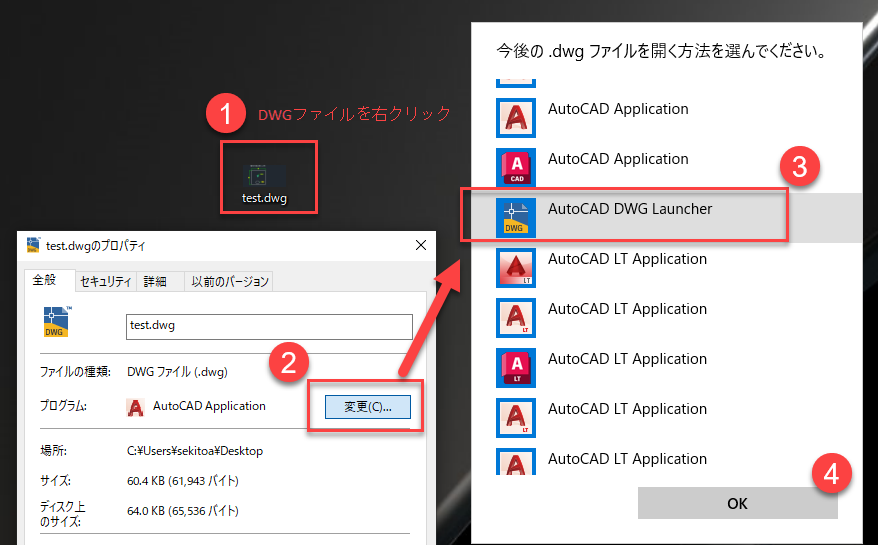The image size is (878, 545).
Task: Pick the AutoCAD Application directly above the CAD-labeled one
Action: [x=666, y=118]
